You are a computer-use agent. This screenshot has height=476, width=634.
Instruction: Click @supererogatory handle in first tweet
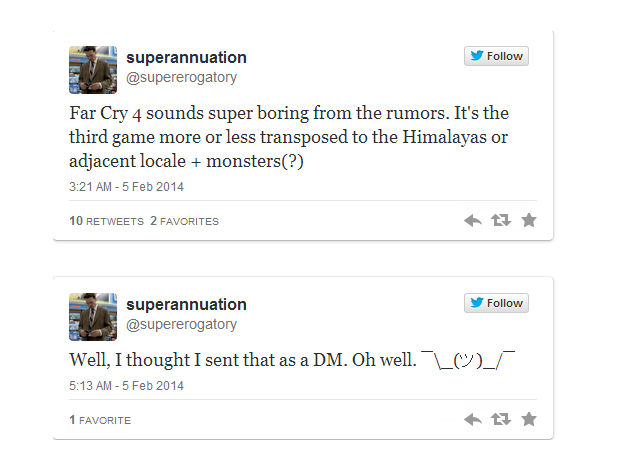[x=181, y=77]
